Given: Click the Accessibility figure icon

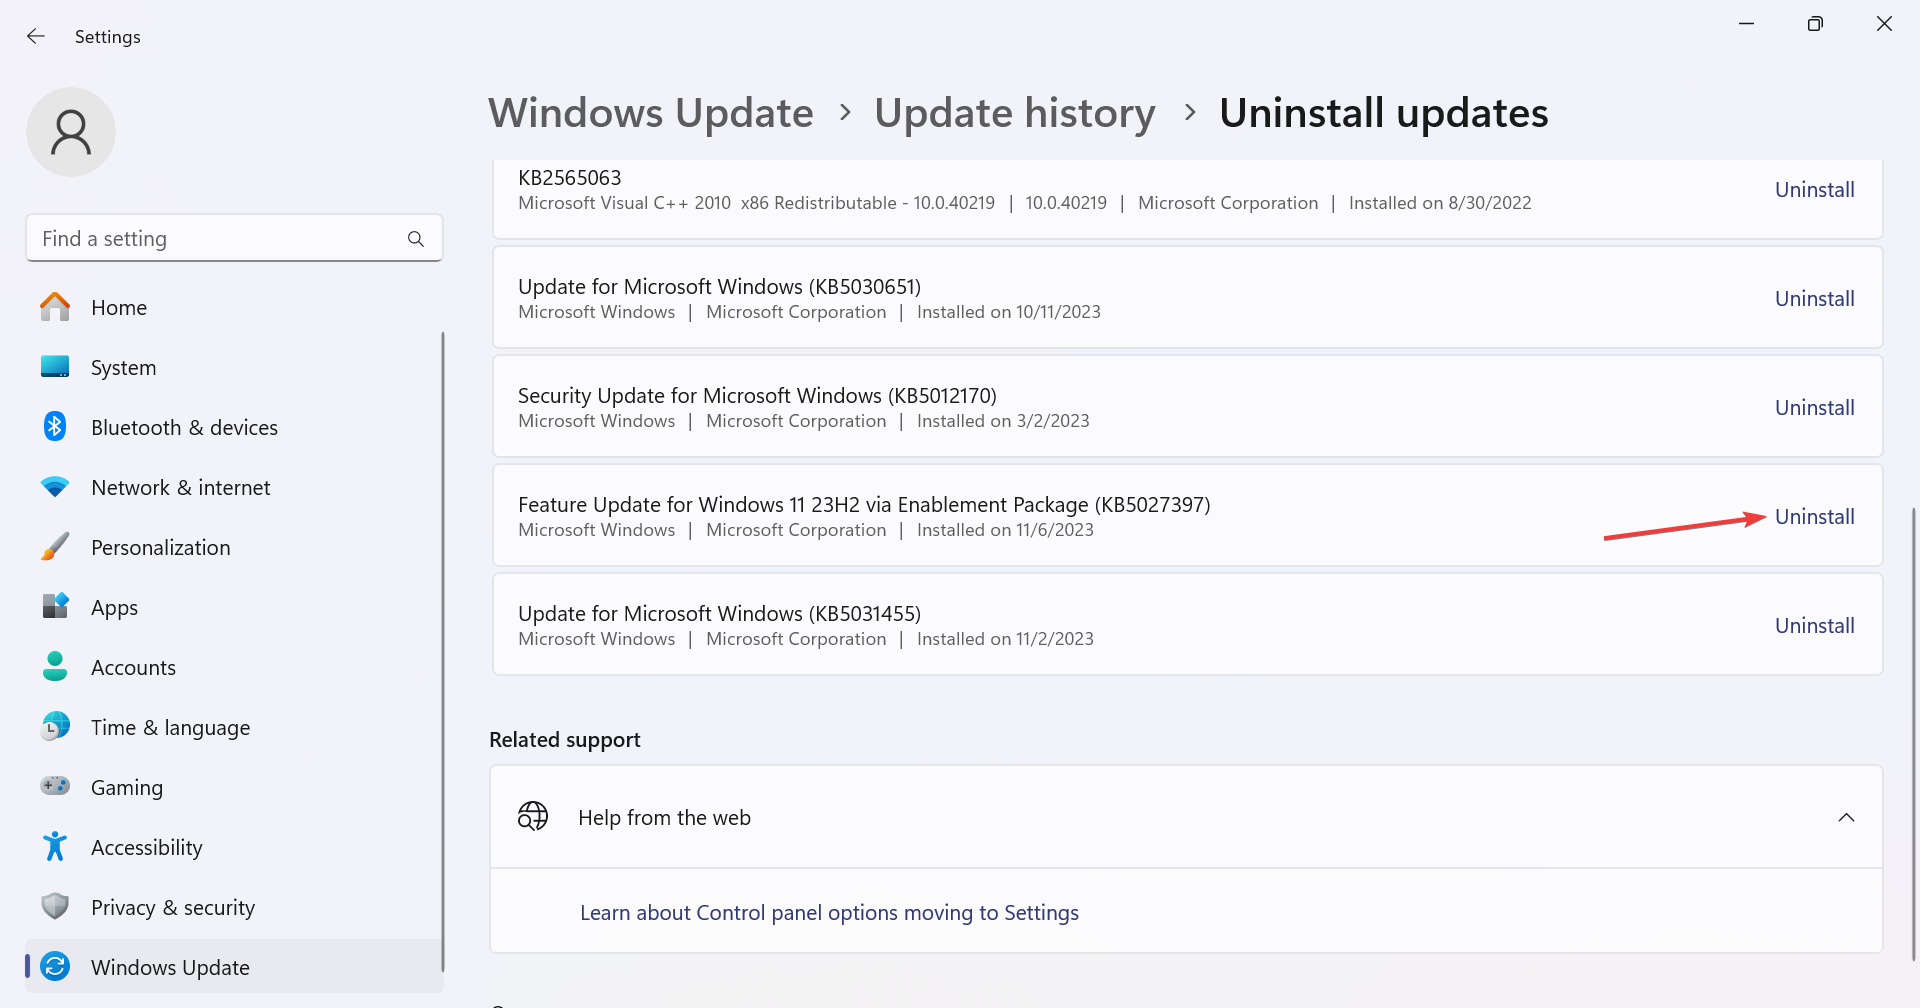Looking at the screenshot, I should pos(55,847).
